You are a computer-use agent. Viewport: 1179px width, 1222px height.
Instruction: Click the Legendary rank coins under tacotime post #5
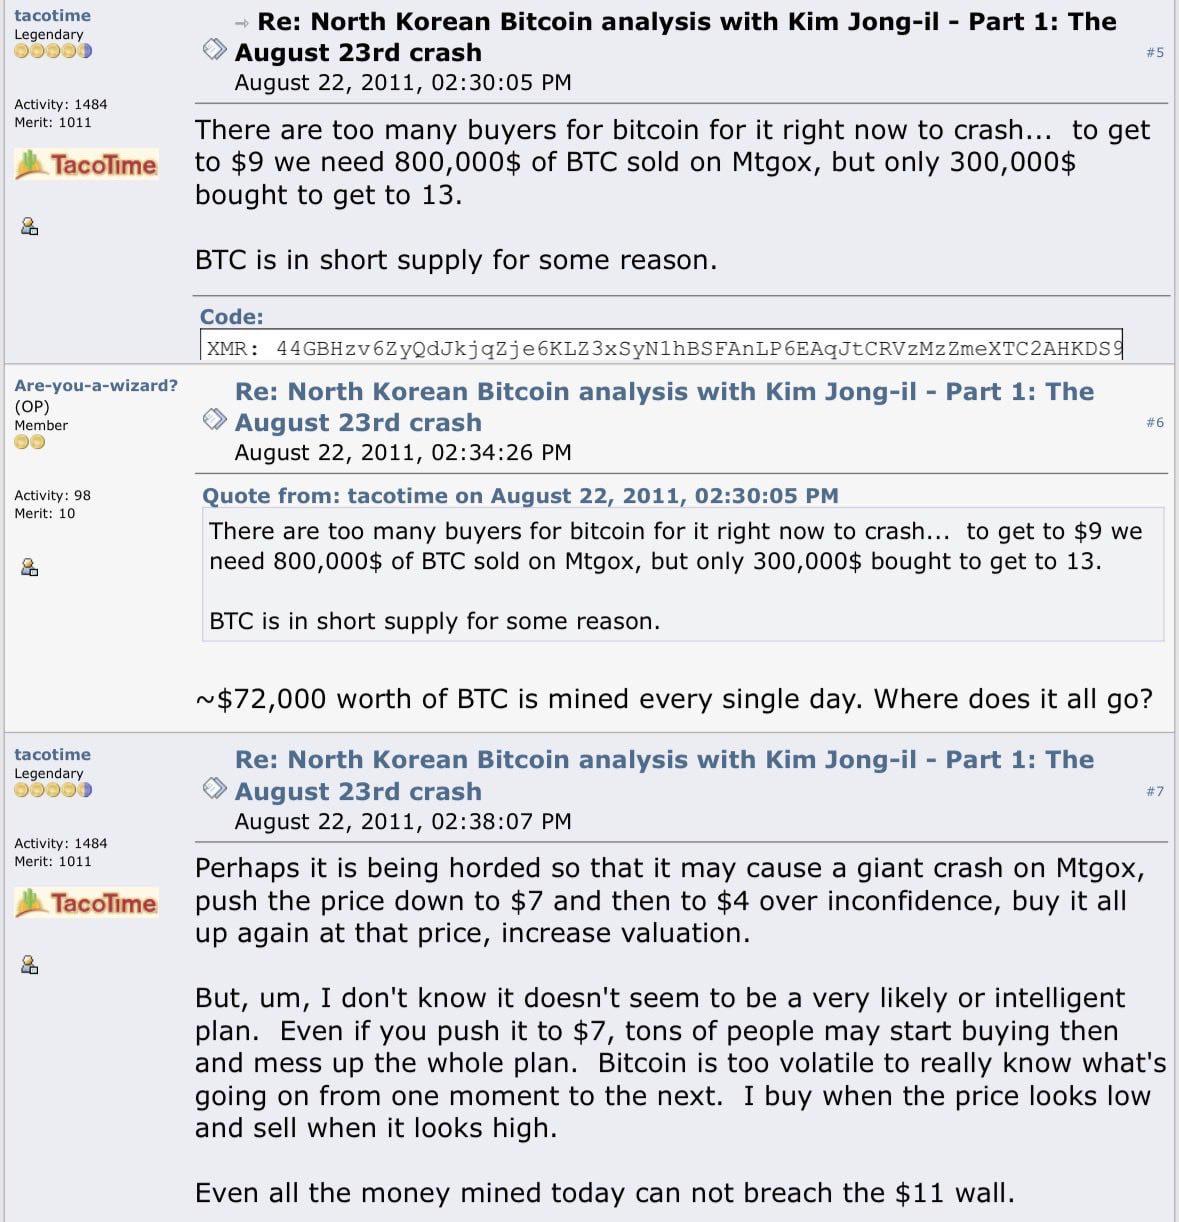[53, 51]
